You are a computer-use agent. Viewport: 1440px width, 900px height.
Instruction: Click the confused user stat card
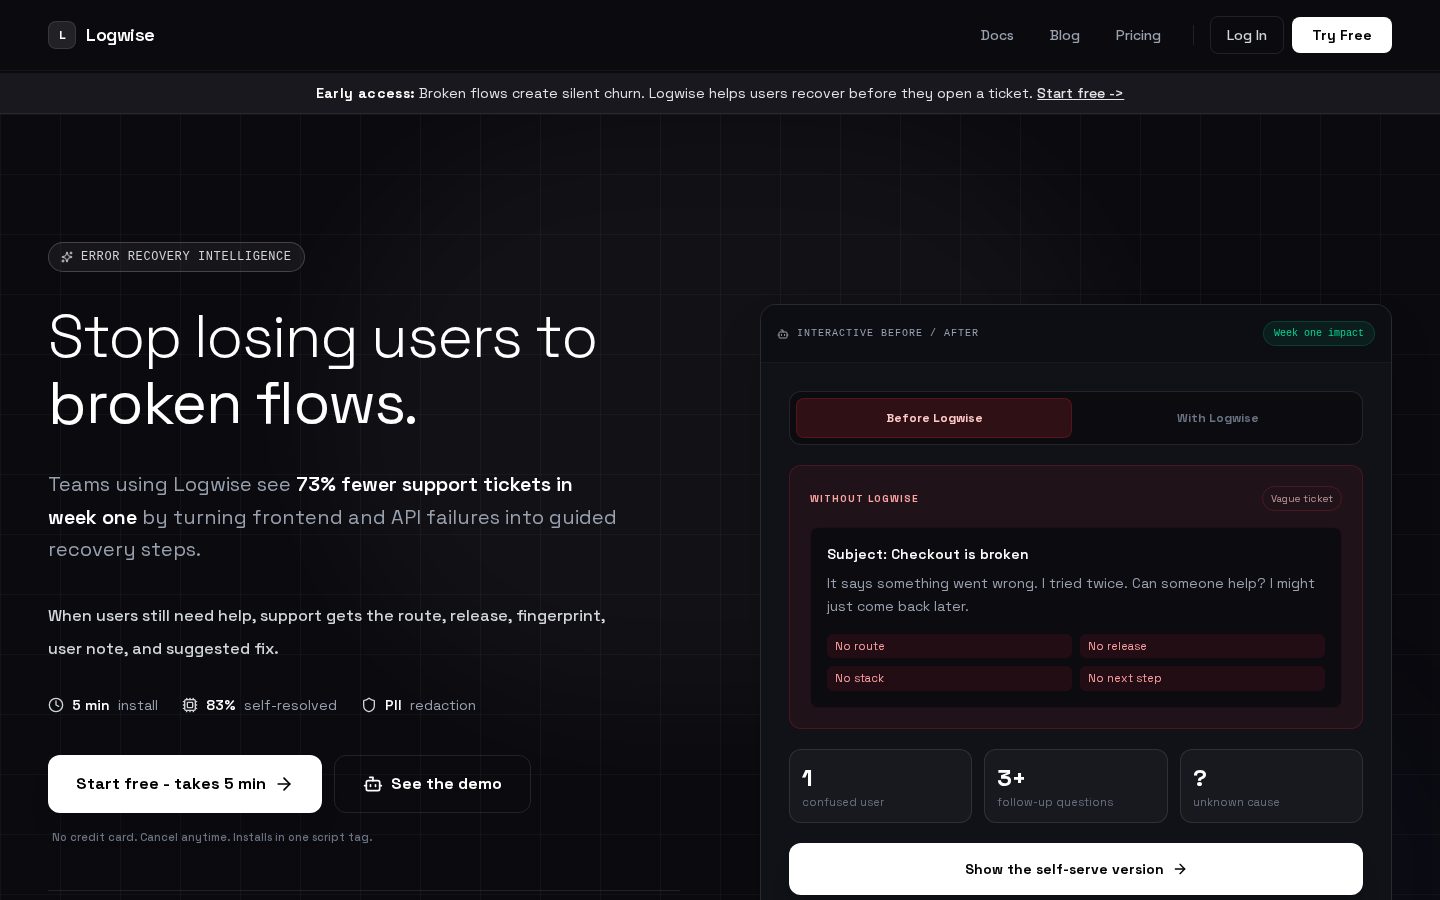coord(880,786)
